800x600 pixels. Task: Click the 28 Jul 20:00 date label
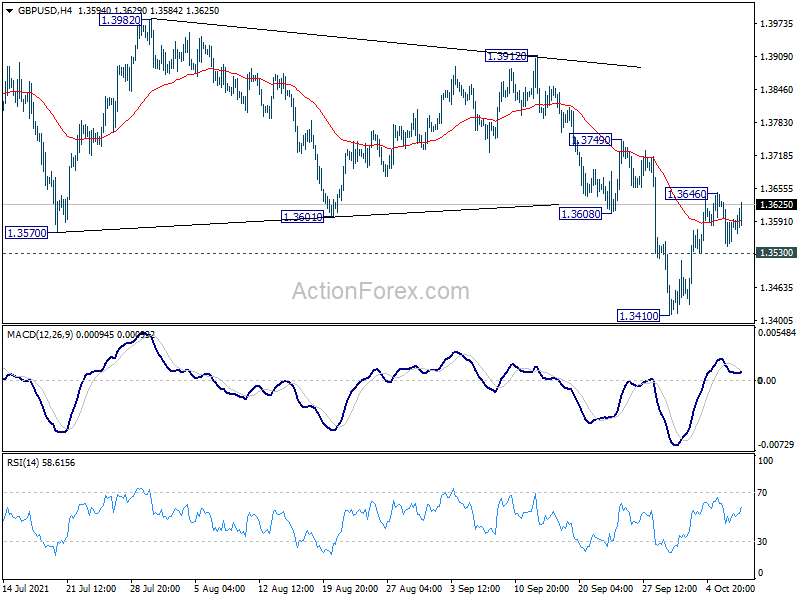[x=155, y=588]
